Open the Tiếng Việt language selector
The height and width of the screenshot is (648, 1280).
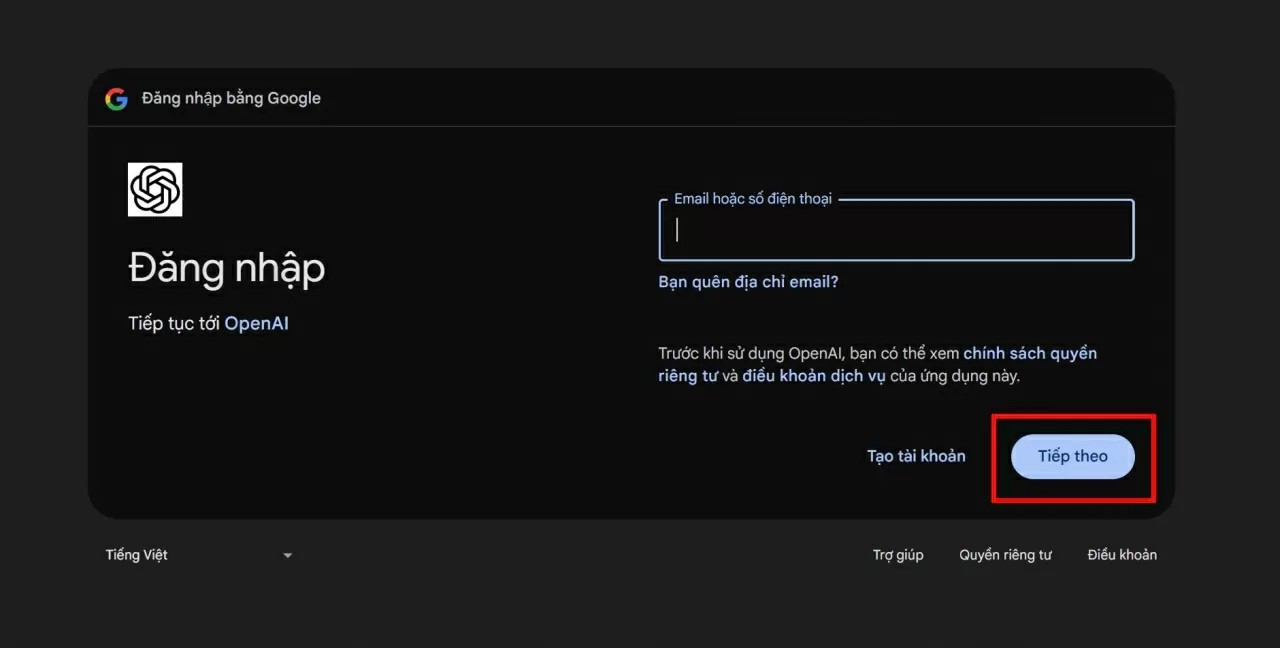click(137, 555)
